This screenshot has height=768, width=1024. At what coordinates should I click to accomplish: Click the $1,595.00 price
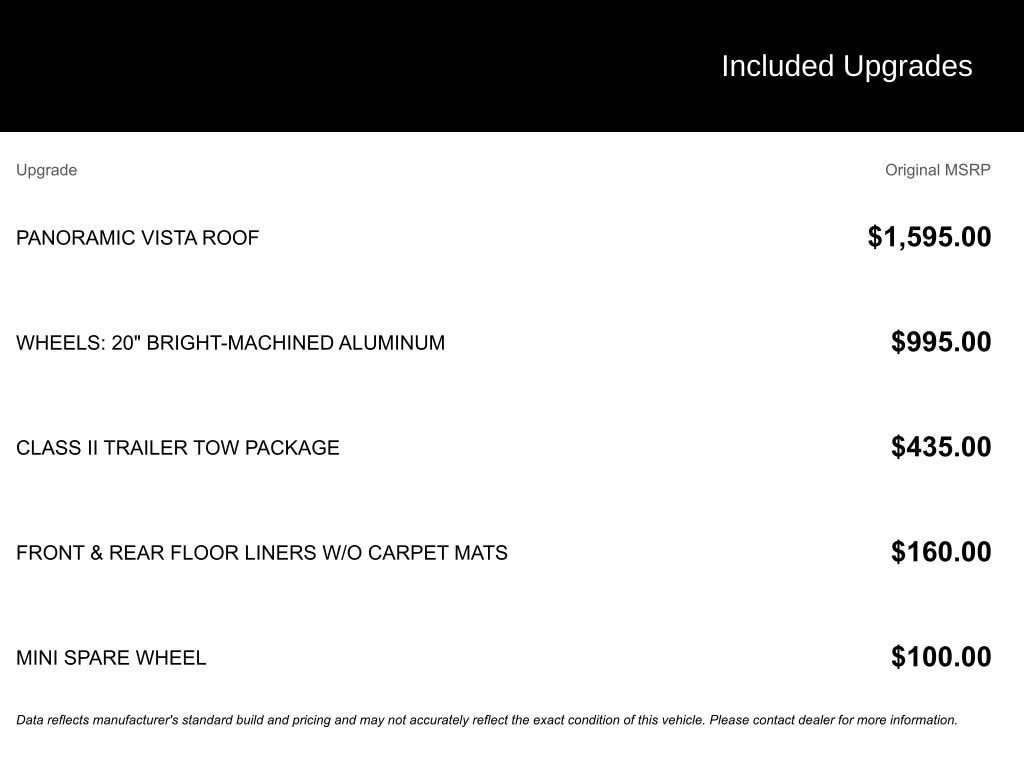point(929,237)
